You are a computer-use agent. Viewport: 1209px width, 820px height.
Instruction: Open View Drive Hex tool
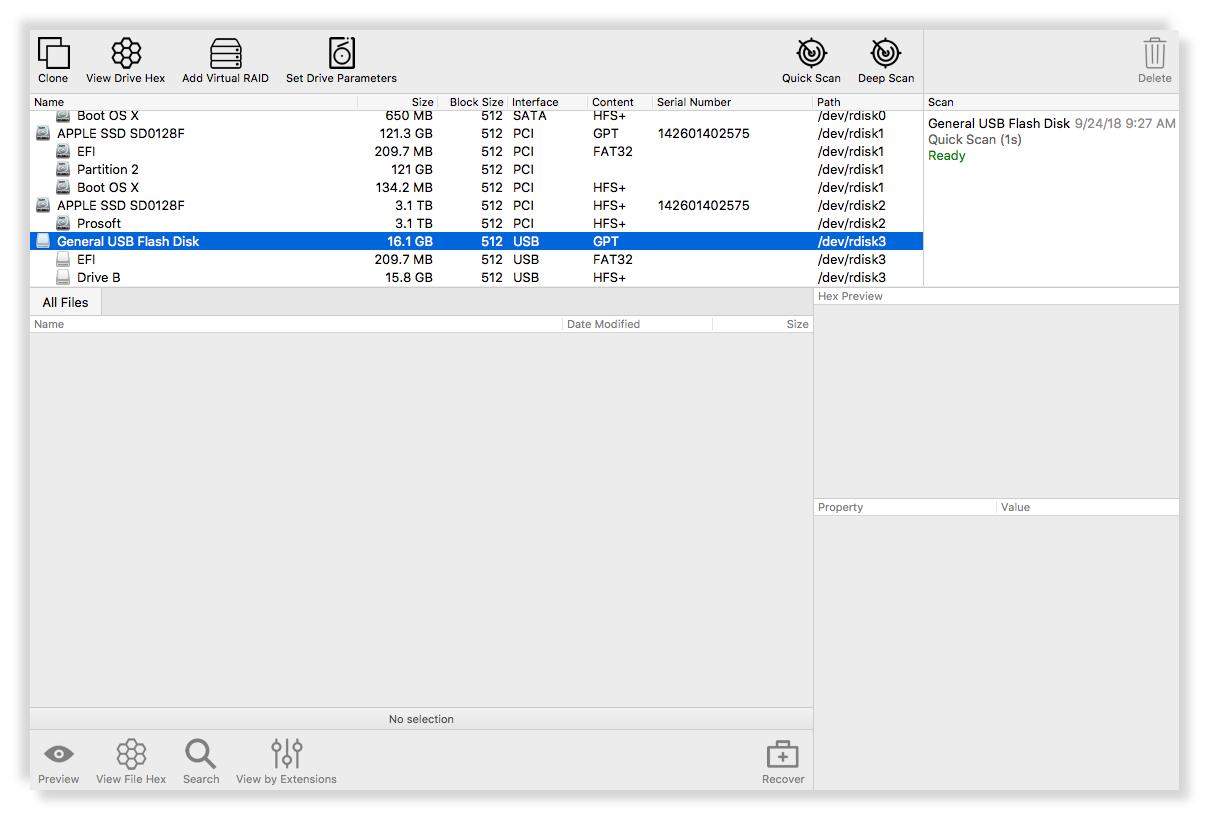126,54
